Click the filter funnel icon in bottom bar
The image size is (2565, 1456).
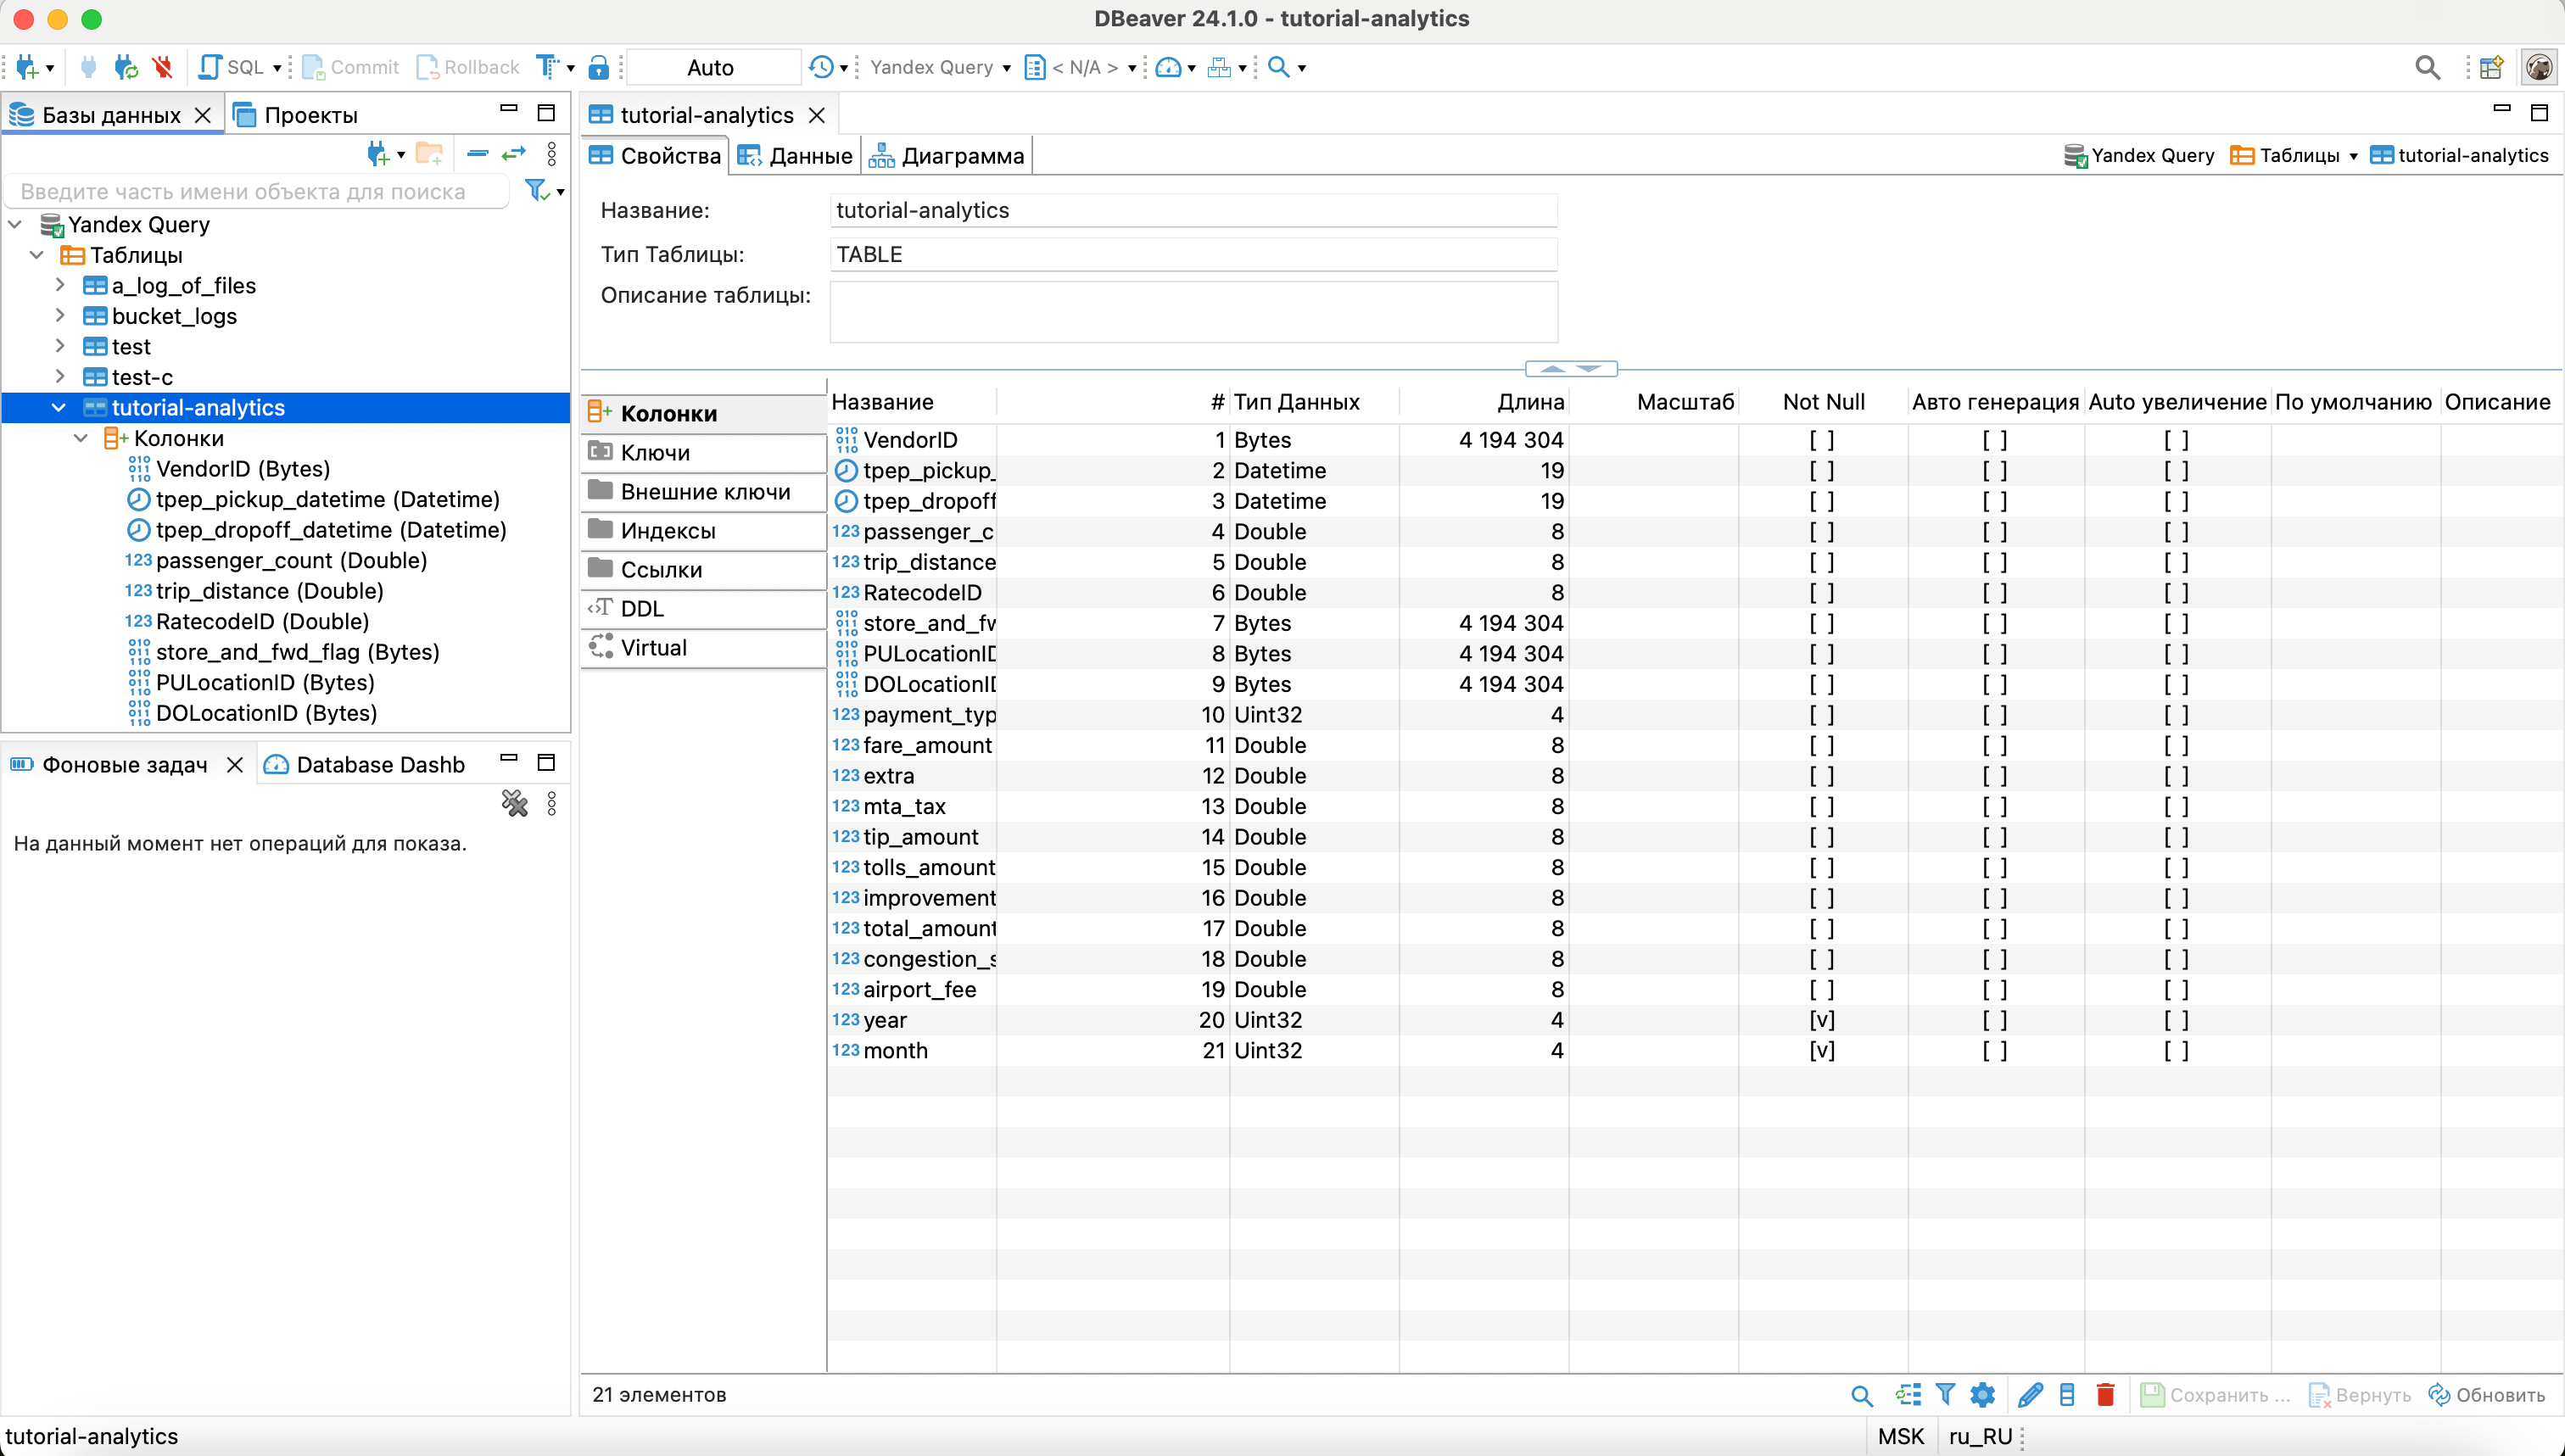(1945, 1394)
